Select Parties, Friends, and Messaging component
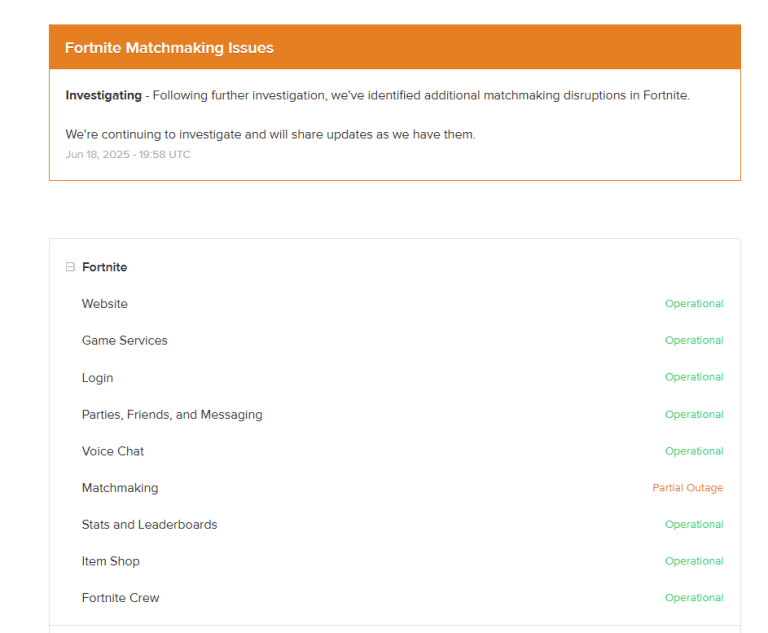The width and height of the screenshot is (768, 633). [172, 415]
